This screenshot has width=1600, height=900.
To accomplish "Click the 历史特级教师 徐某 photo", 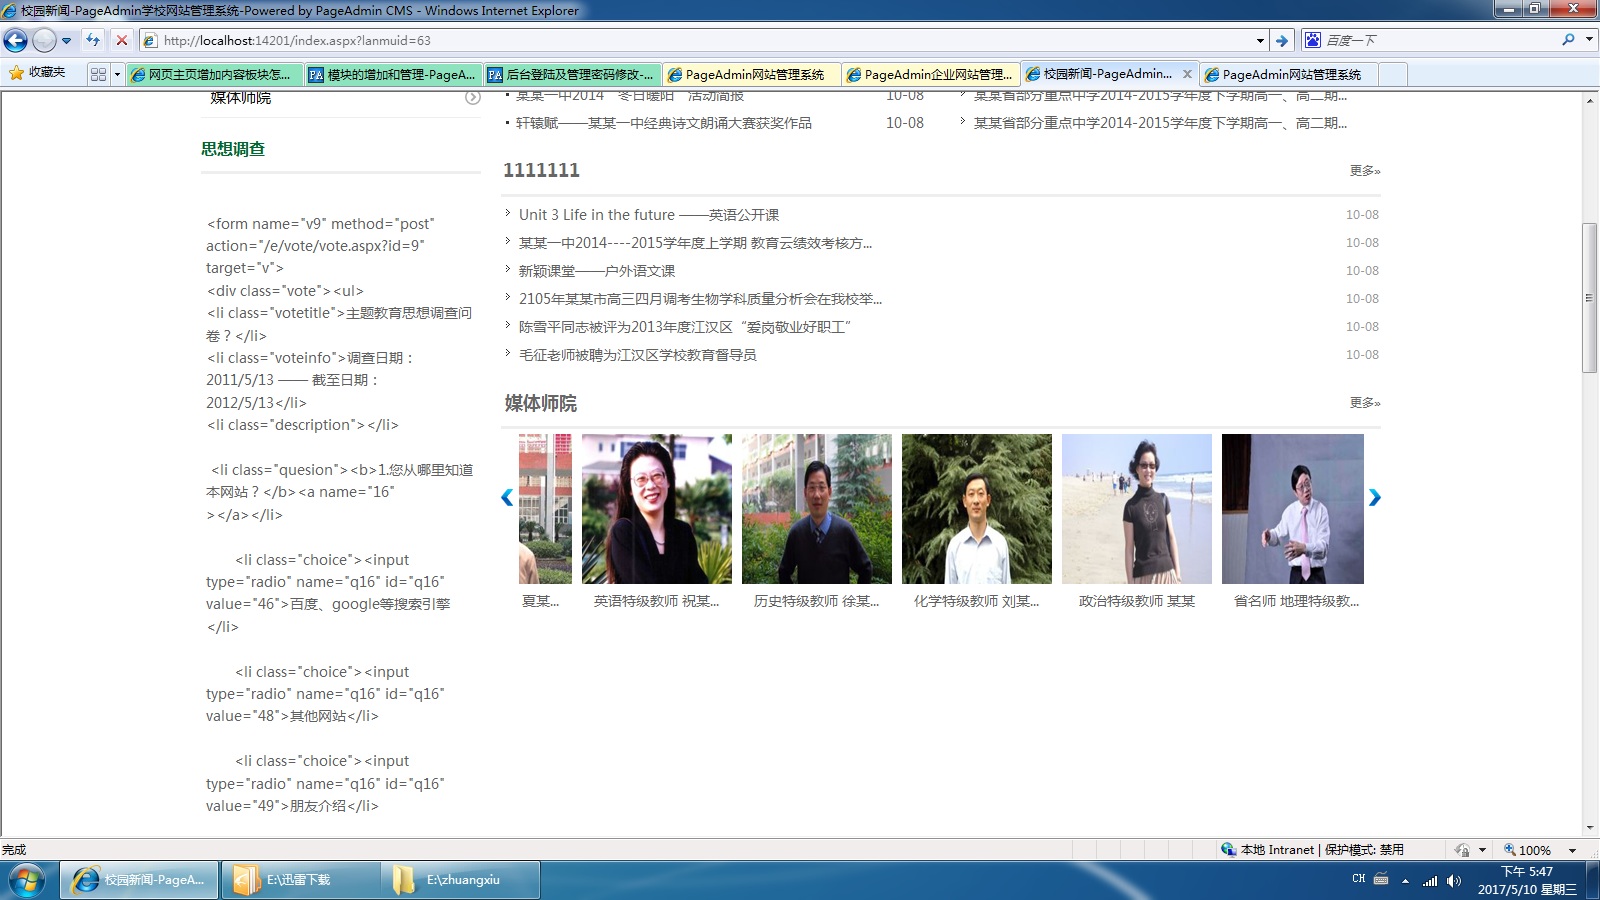I will 817,509.
